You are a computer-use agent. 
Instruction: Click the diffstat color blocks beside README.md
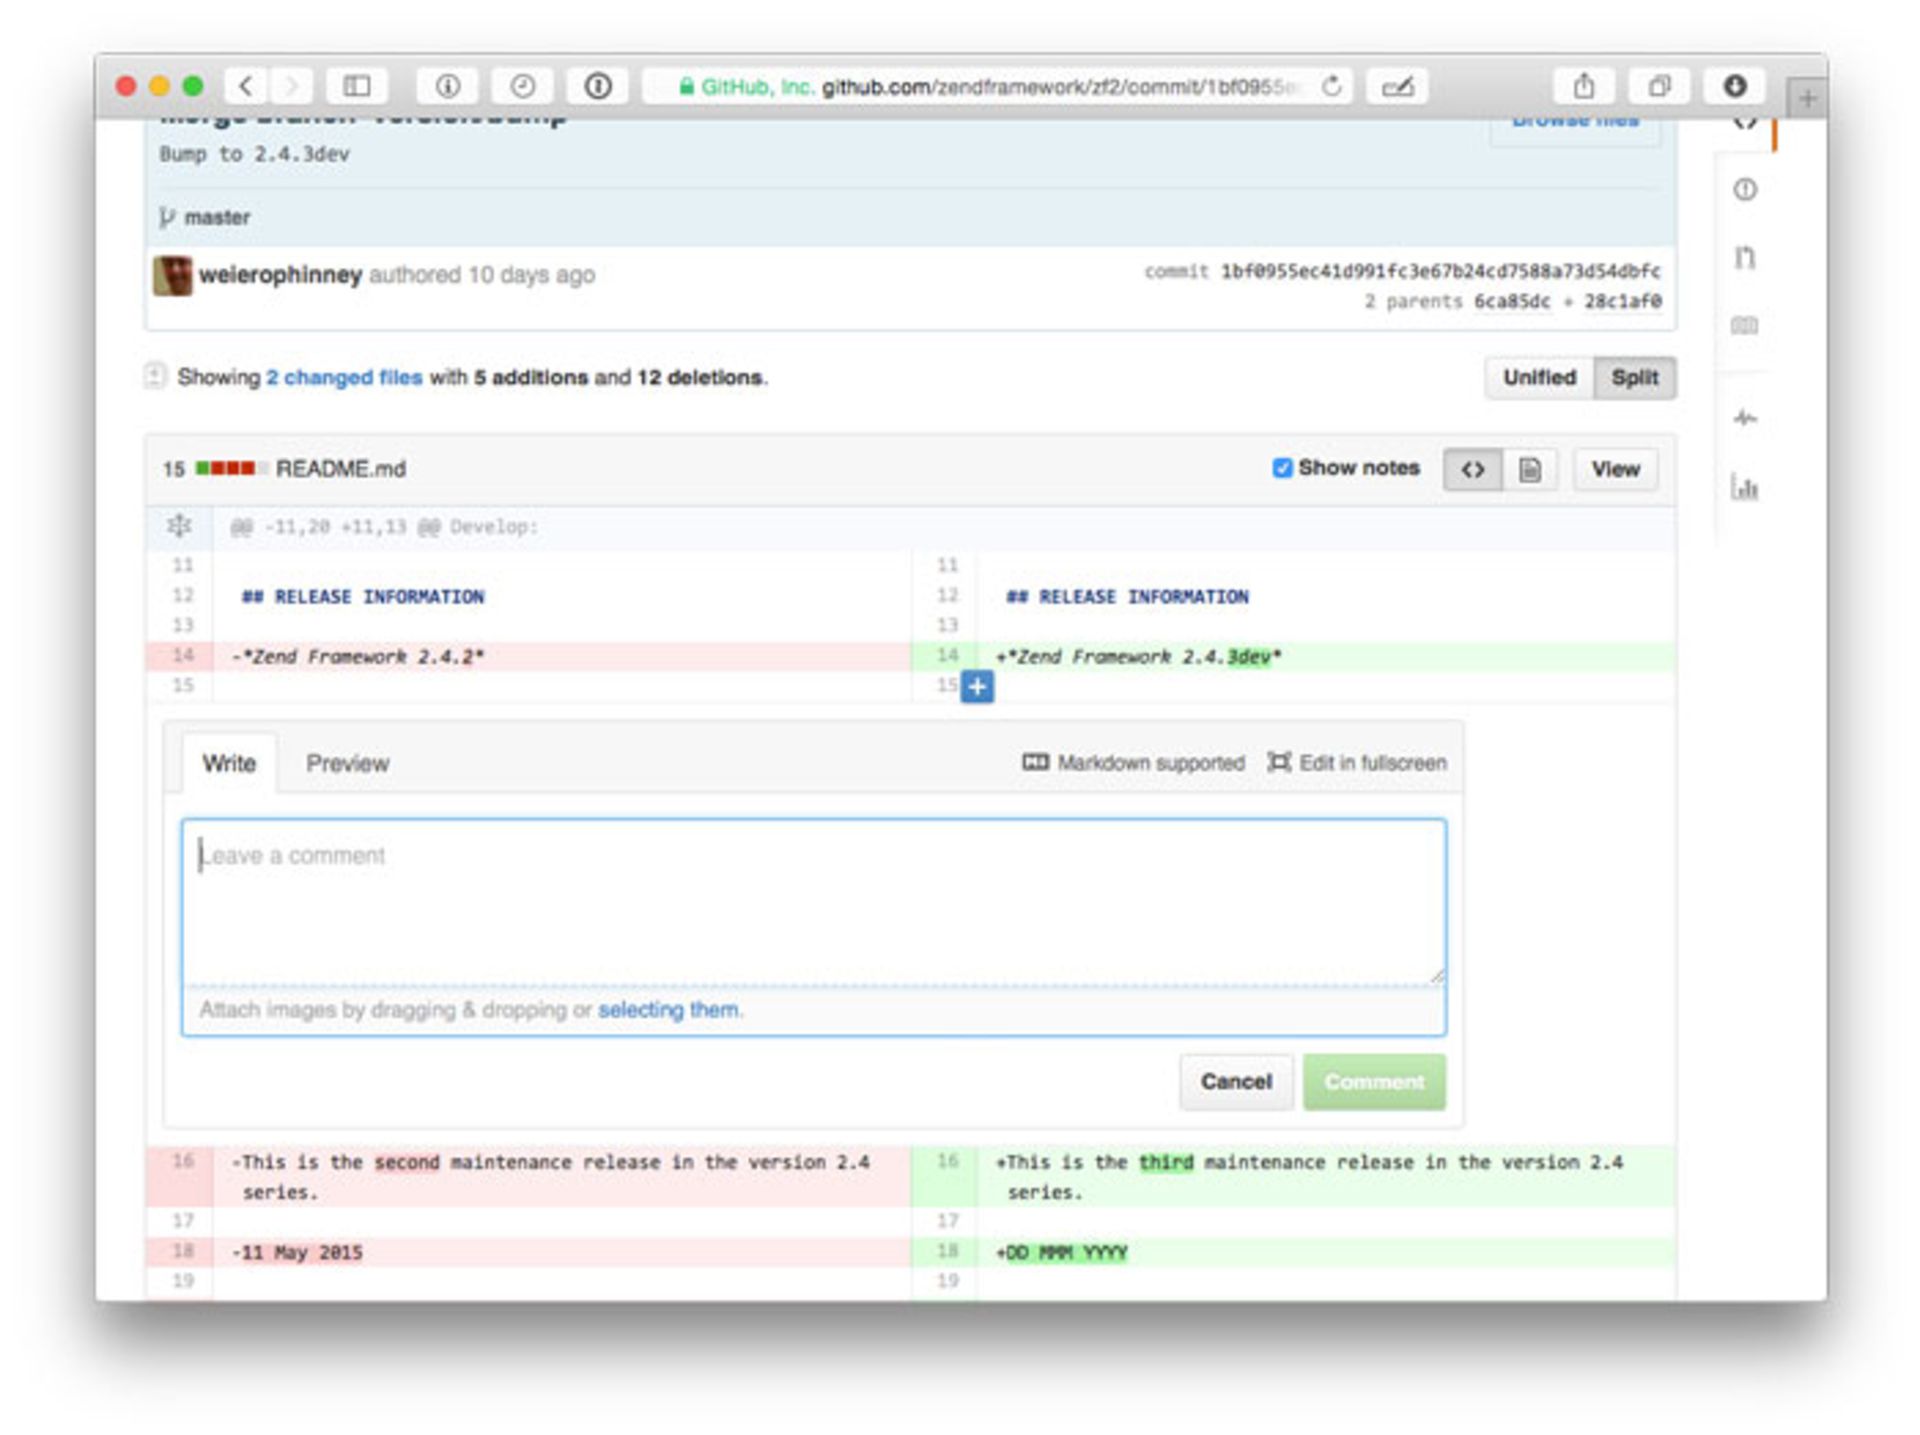(x=232, y=468)
